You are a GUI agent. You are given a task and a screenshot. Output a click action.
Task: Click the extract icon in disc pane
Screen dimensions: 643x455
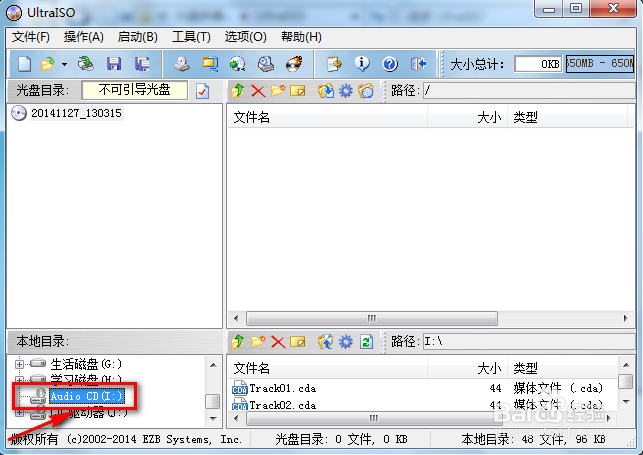(x=326, y=91)
